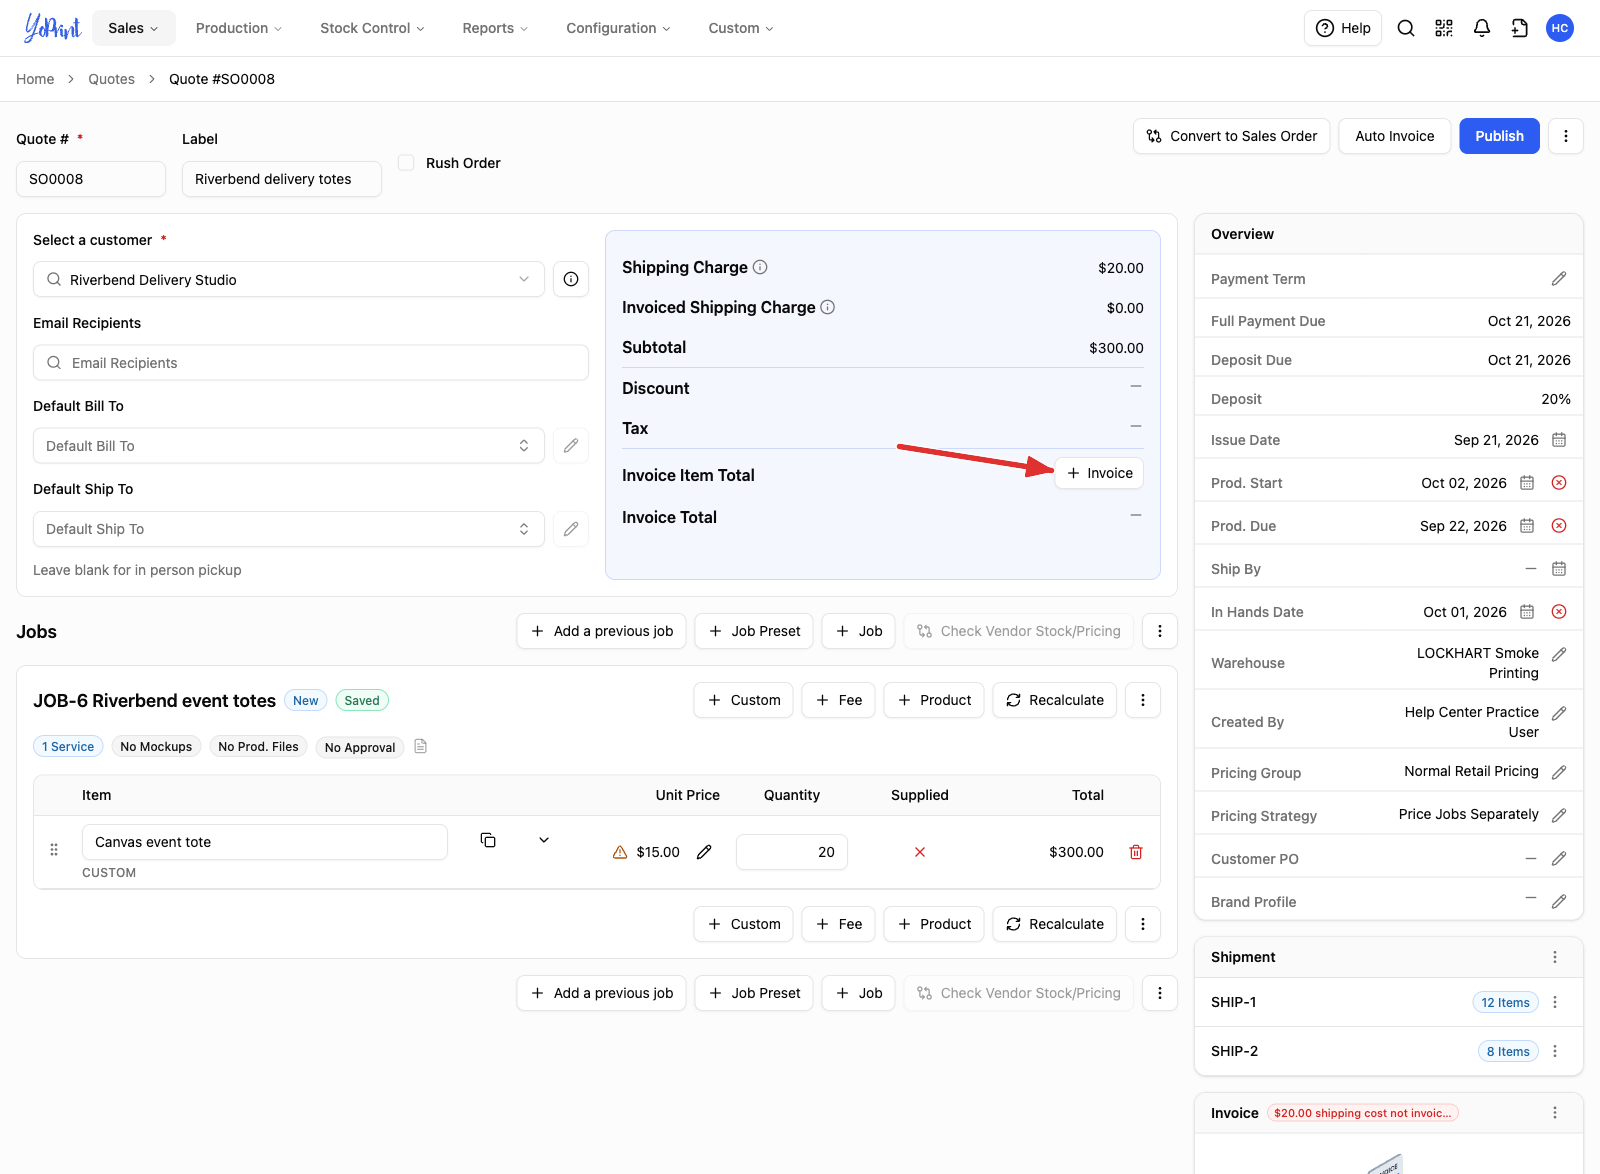Viewport: 1600px width, 1174px height.
Task: Open the Sales menu
Action: click(134, 28)
